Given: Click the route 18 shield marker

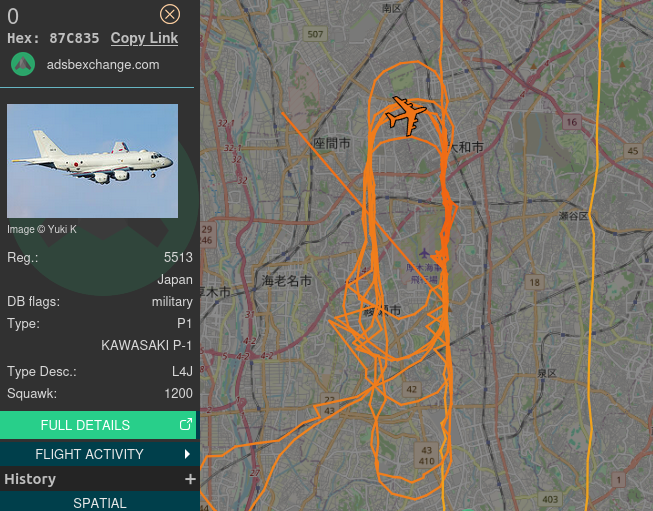Looking at the screenshot, I should click(534, 282).
